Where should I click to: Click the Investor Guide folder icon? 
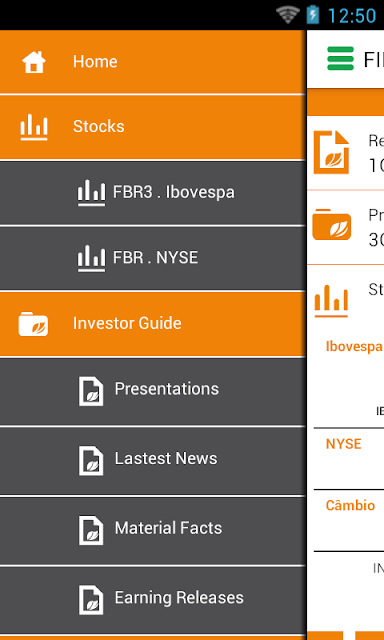[x=33, y=324]
